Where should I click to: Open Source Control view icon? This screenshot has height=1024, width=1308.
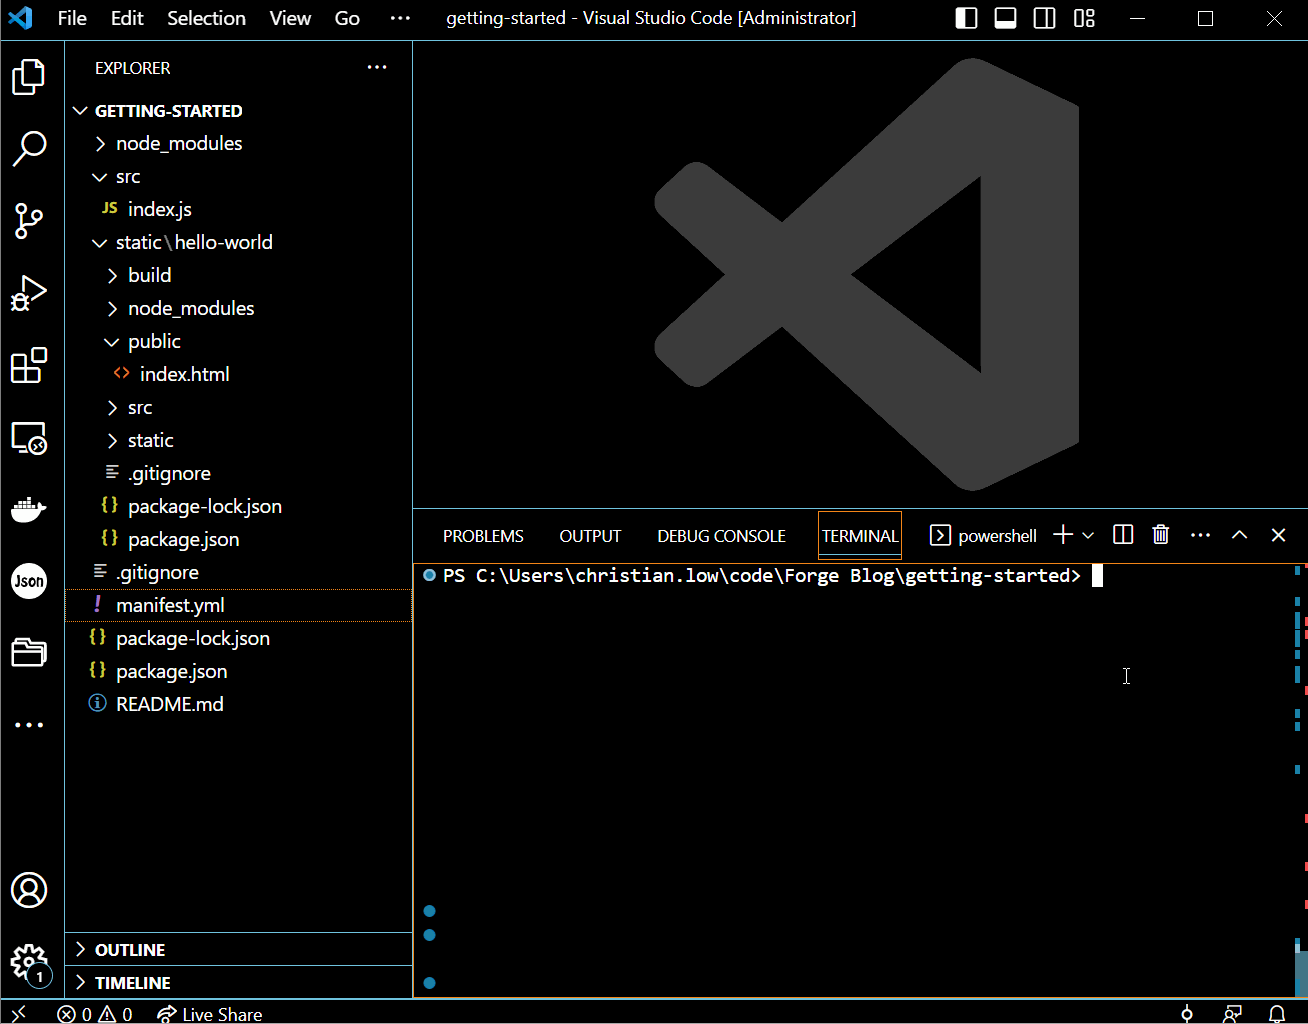29,221
